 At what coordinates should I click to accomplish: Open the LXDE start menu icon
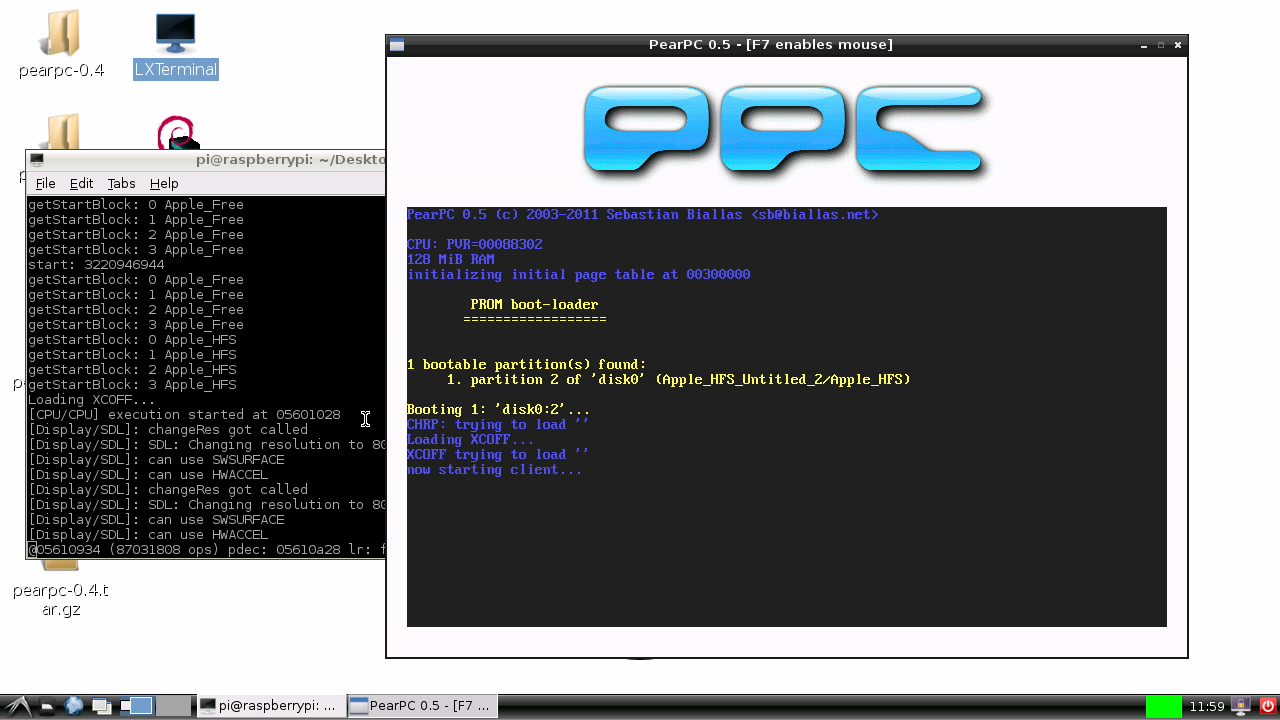point(17,706)
